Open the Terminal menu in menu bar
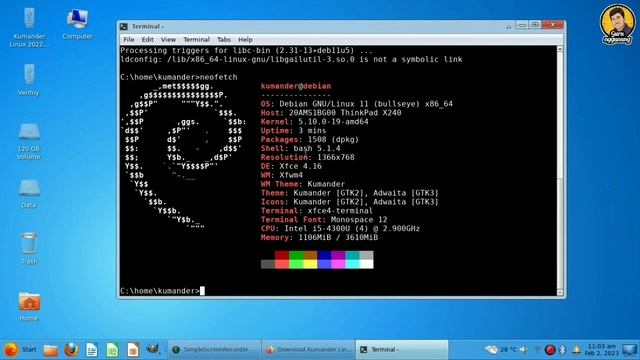The width and height of the screenshot is (640, 360). click(196, 40)
